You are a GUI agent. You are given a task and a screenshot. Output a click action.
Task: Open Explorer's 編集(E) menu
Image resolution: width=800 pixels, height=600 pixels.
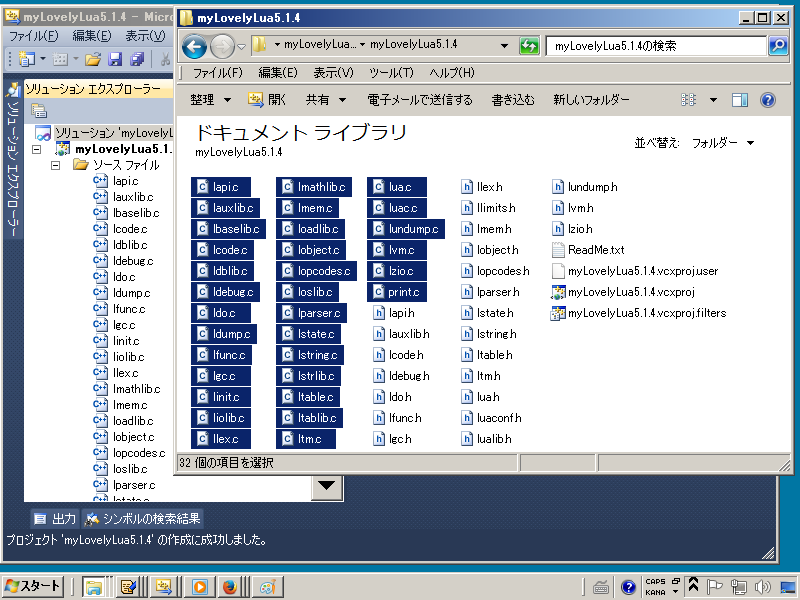pyautogui.click(x=278, y=73)
